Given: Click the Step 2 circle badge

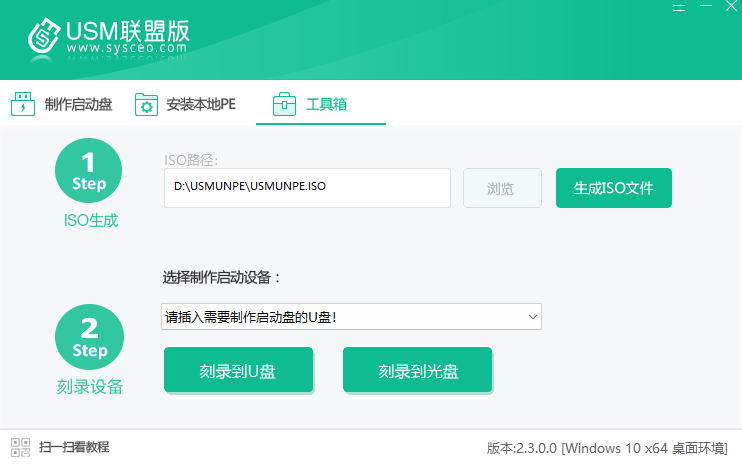Looking at the screenshot, I should point(89,338).
